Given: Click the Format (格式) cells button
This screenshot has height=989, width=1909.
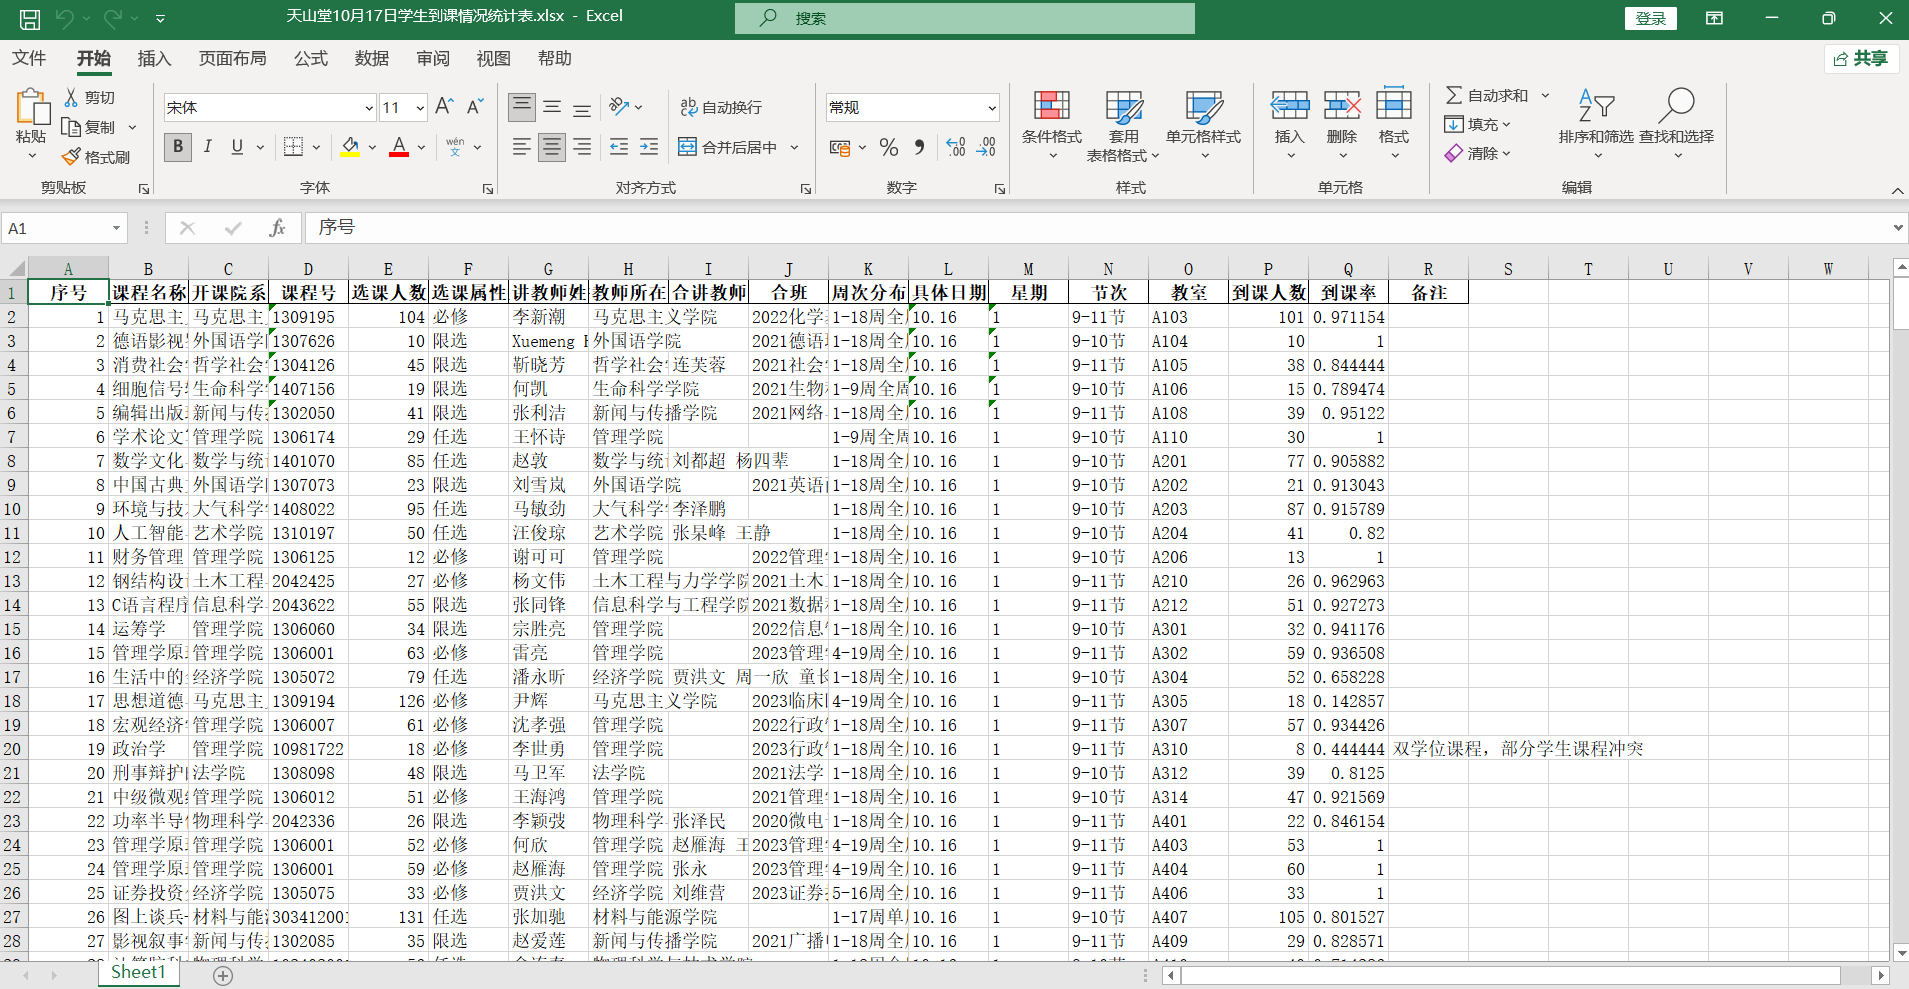Looking at the screenshot, I should point(1394,124).
